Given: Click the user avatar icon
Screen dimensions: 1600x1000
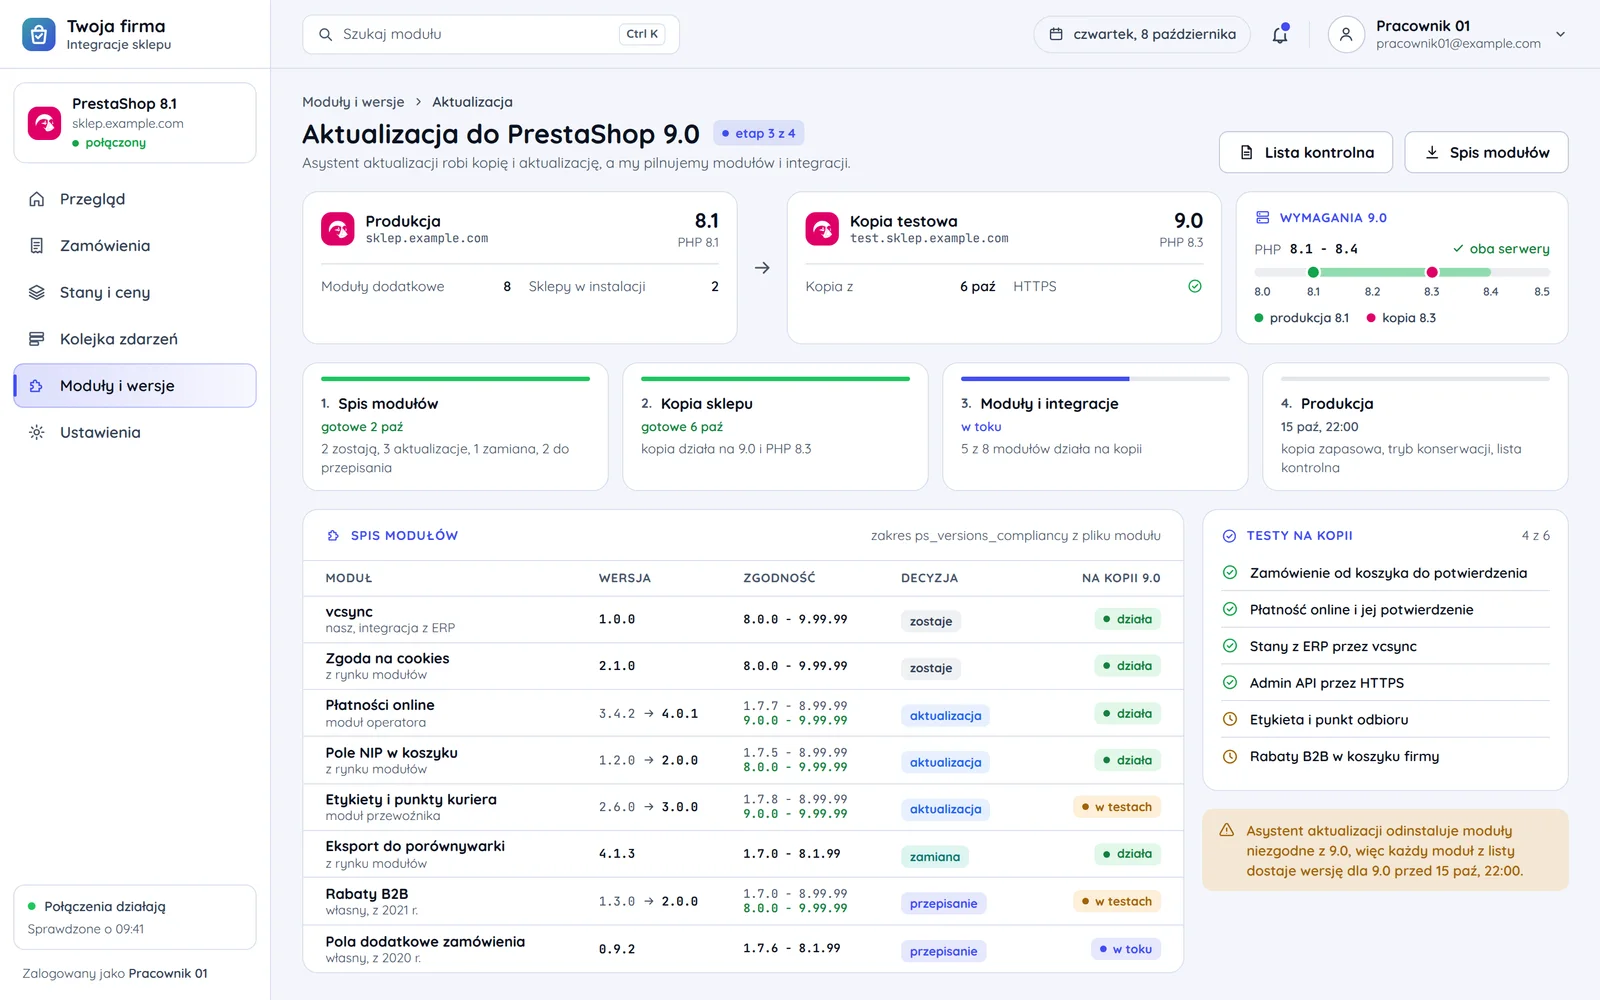Looking at the screenshot, I should [1346, 34].
